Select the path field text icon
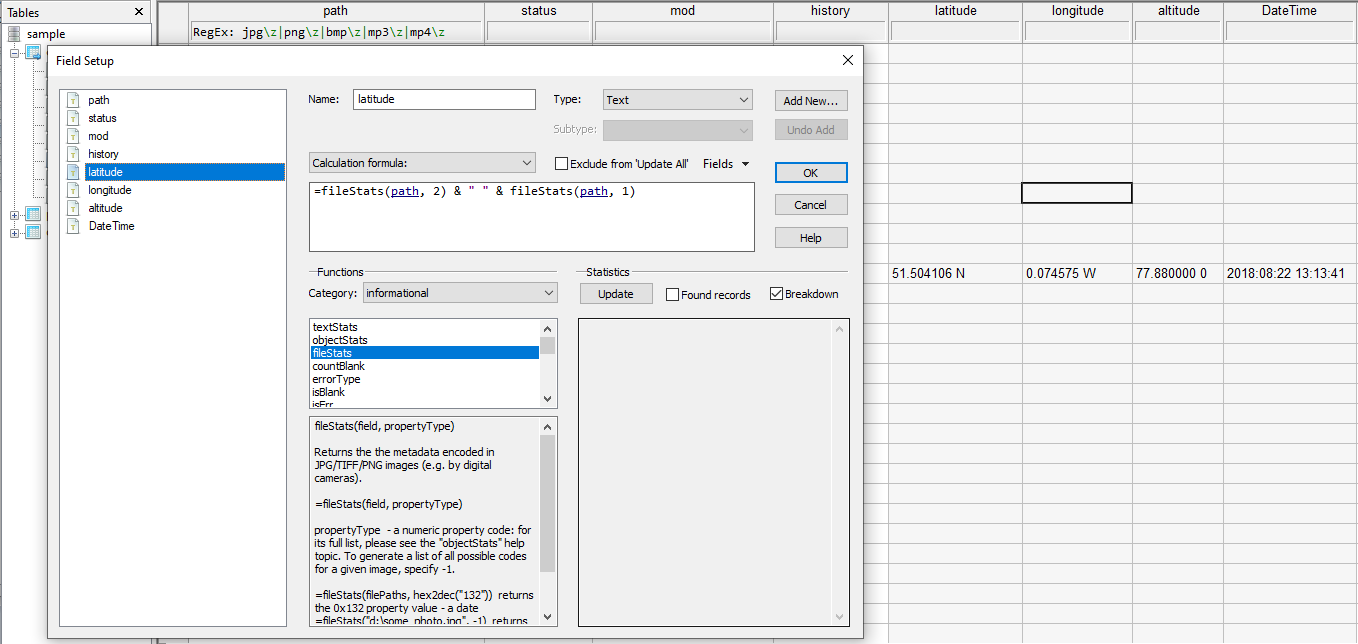The width and height of the screenshot is (1358, 644). (x=73, y=100)
